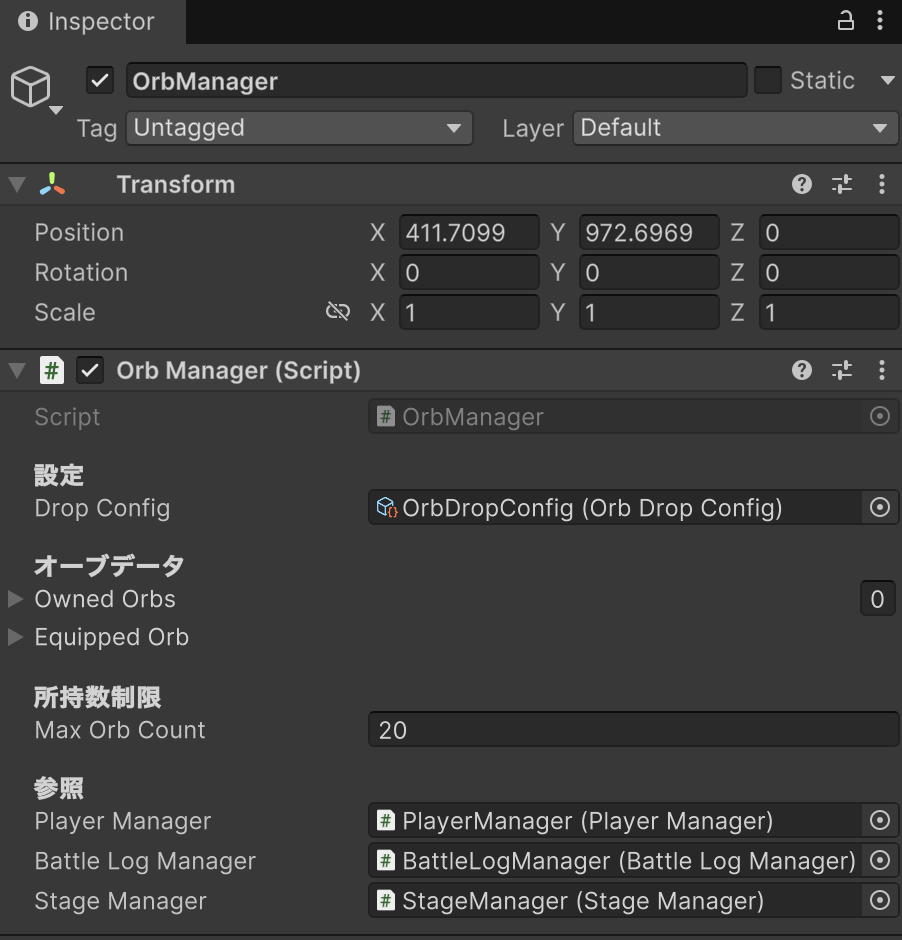Click the StageManager reference field
The image size is (902, 940).
(x=614, y=901)
